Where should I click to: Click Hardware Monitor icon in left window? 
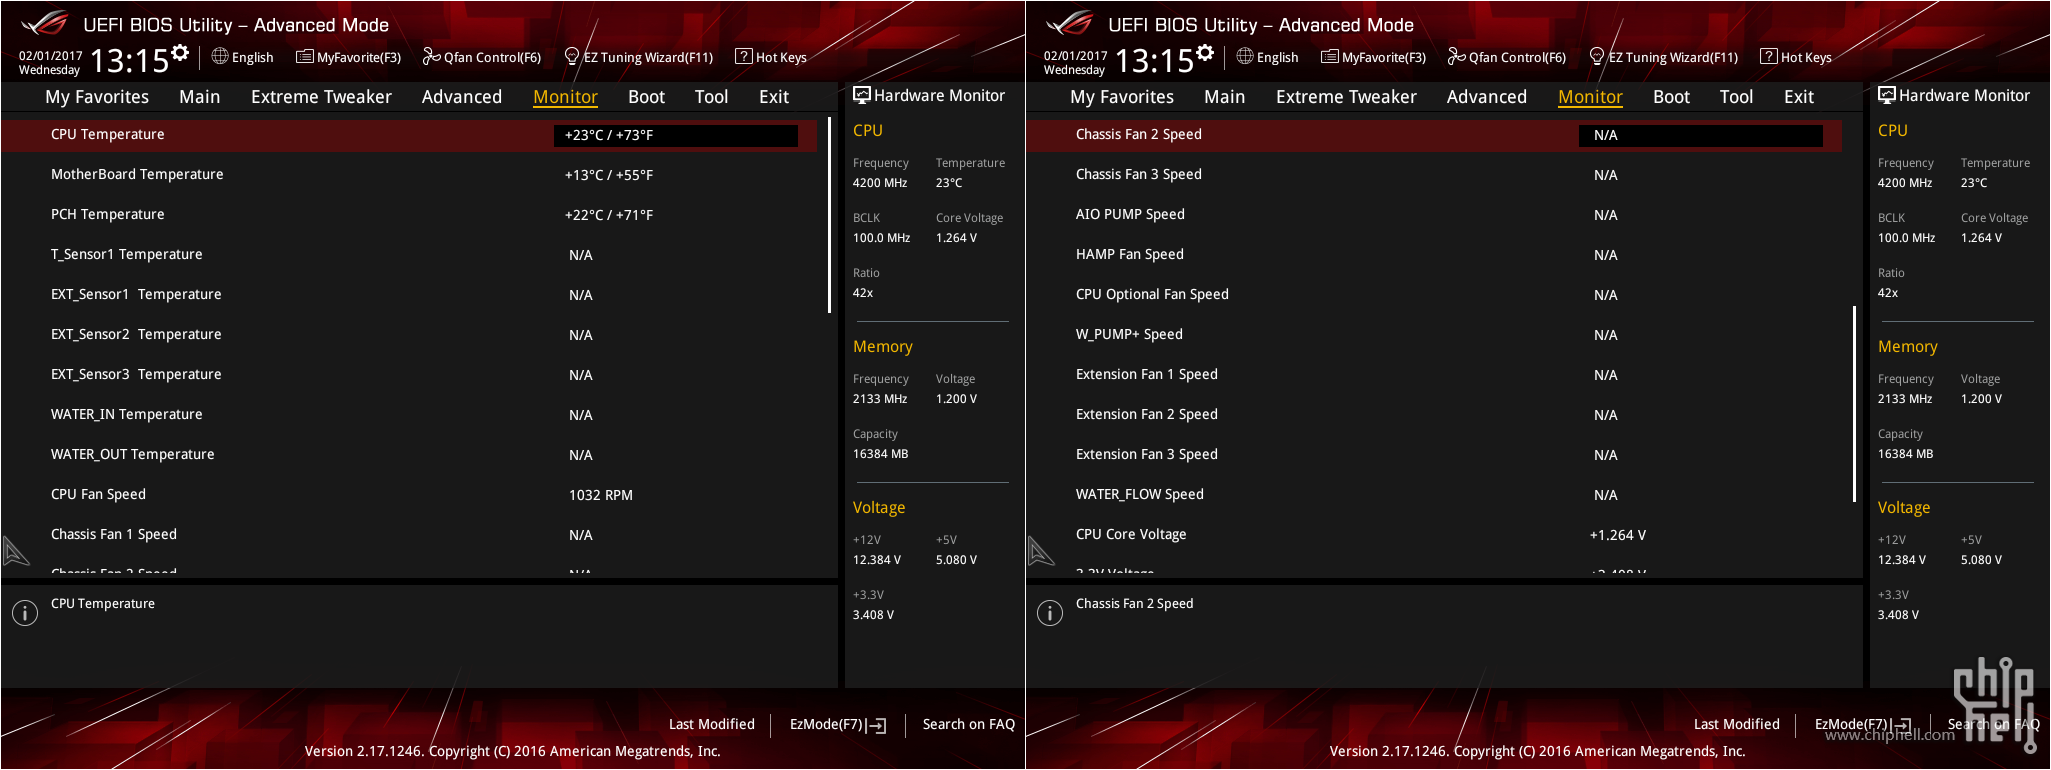coord(862,95)
